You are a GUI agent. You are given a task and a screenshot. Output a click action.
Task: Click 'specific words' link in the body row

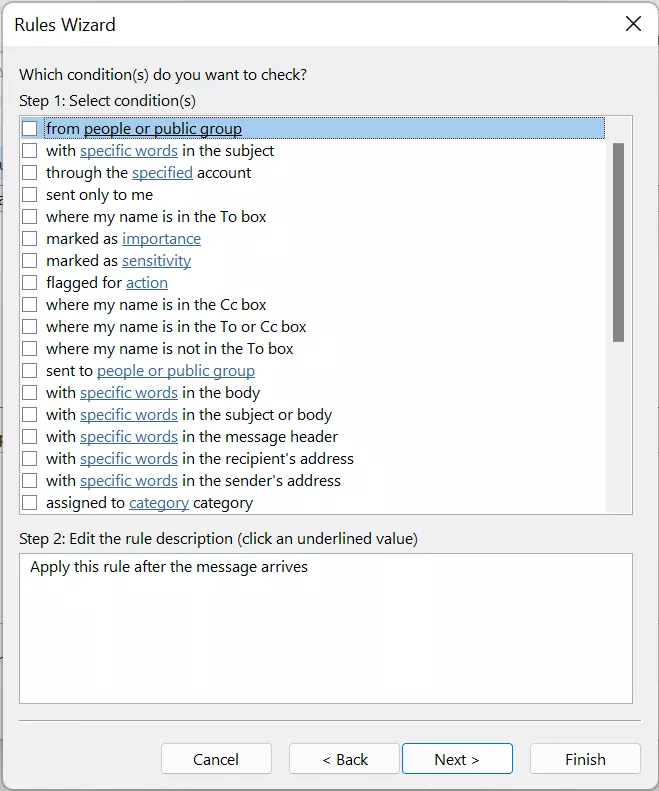click(129, 393)
